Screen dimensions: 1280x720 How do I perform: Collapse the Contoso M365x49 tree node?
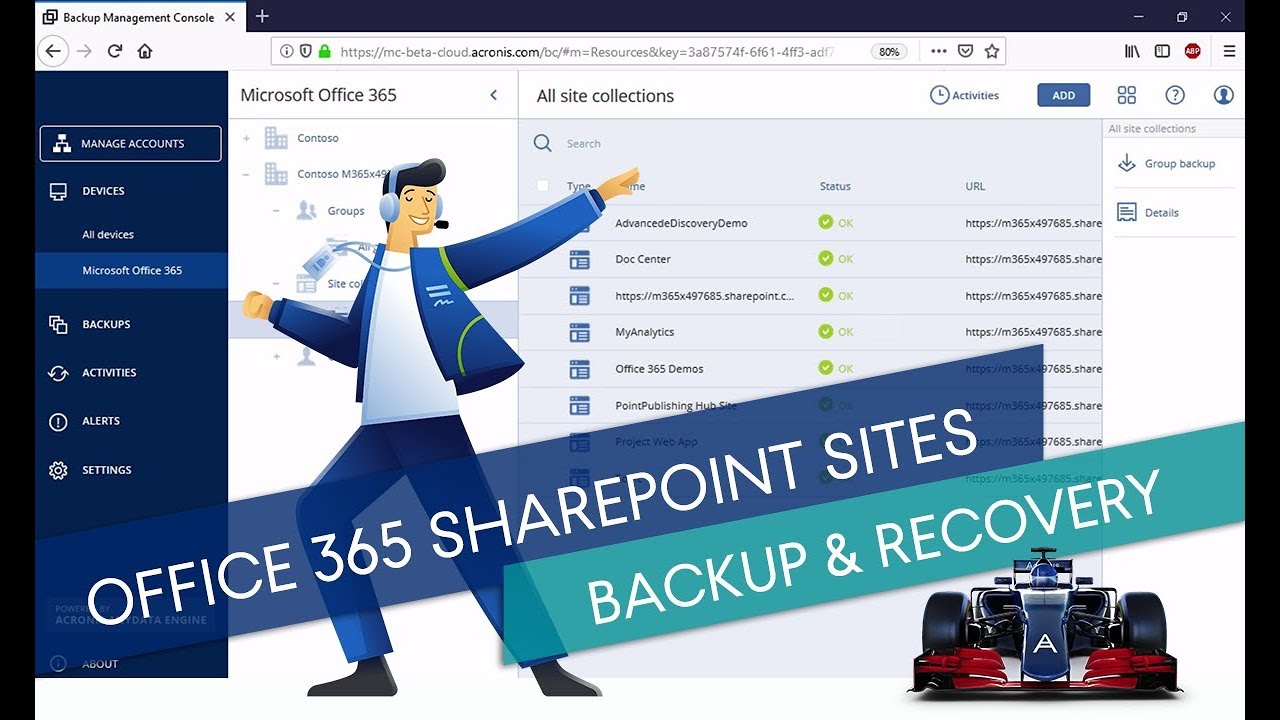pyautogui.click(x=246, y=174)
